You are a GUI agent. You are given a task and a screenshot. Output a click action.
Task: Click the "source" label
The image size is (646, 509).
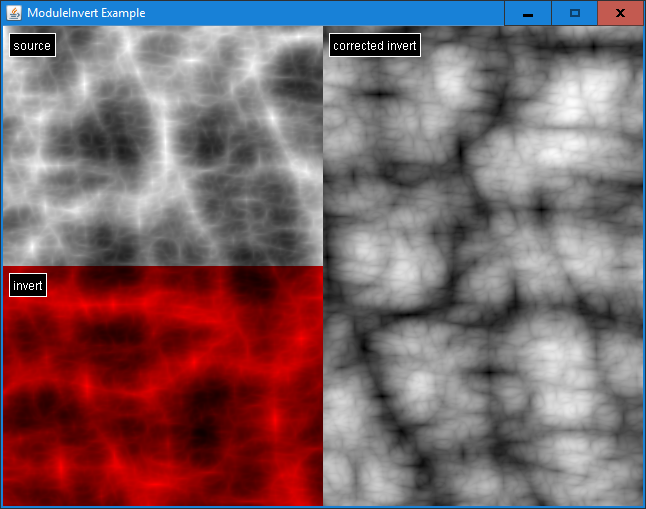coord(31,46)
